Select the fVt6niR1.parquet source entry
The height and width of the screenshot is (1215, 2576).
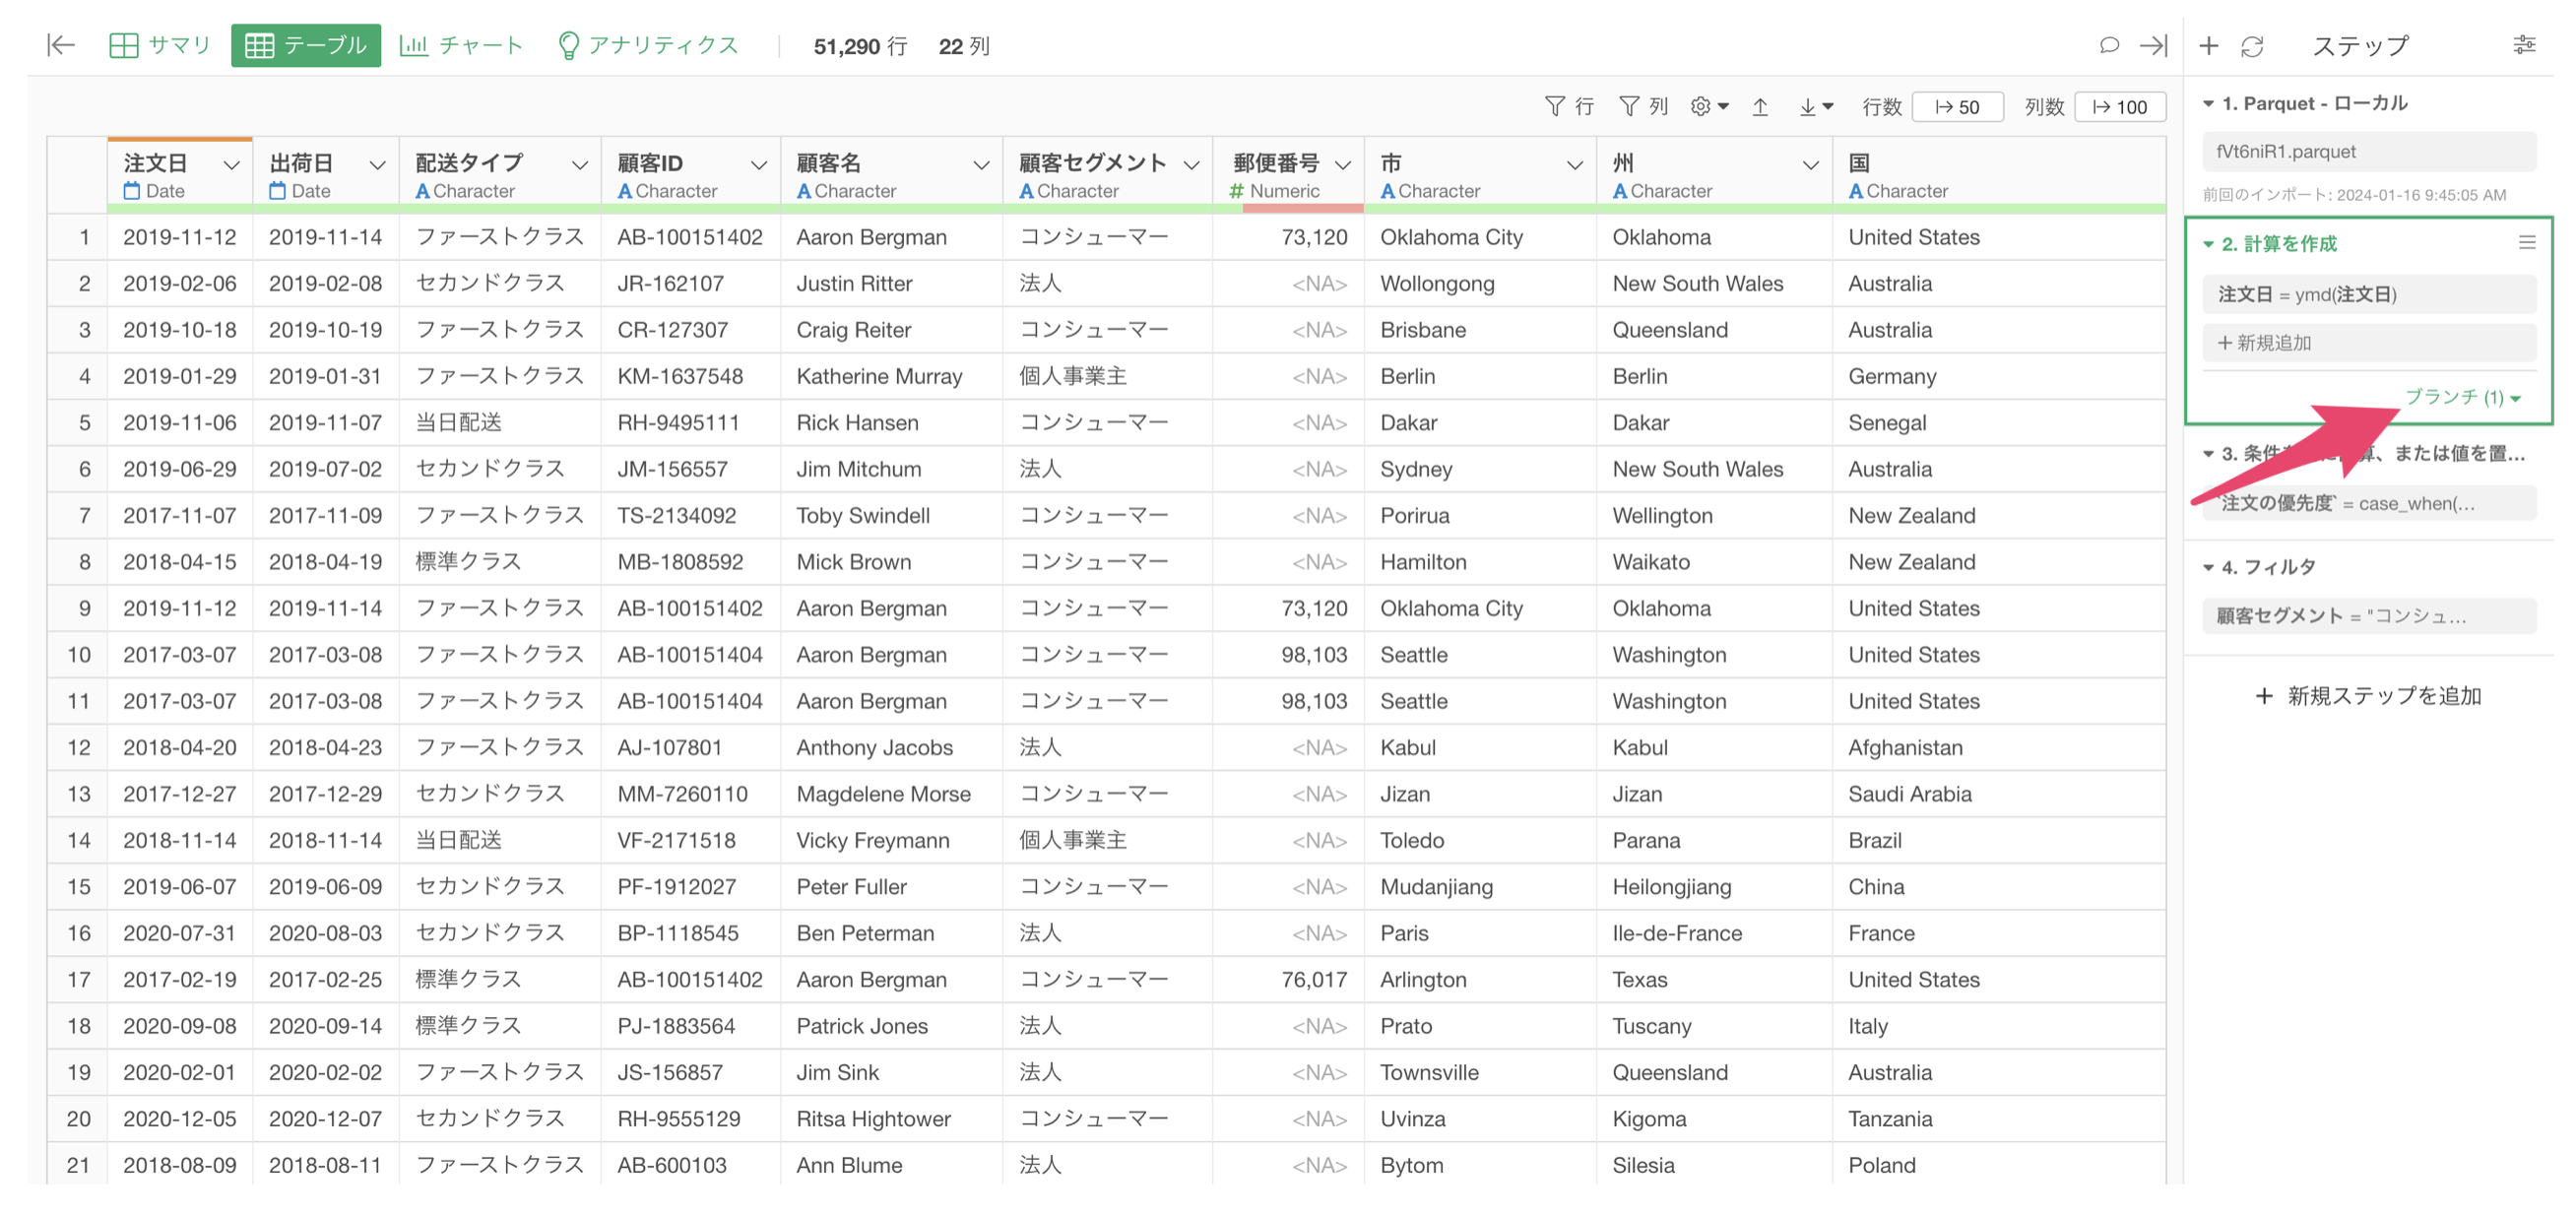point(2368,152)
